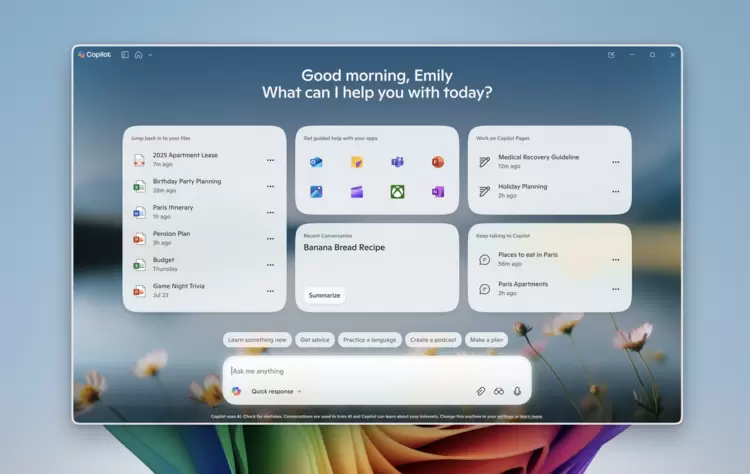Screen dimensions: 750x474
Task: Launch PowerPoint from guided help apps
Action: [437, 162]
